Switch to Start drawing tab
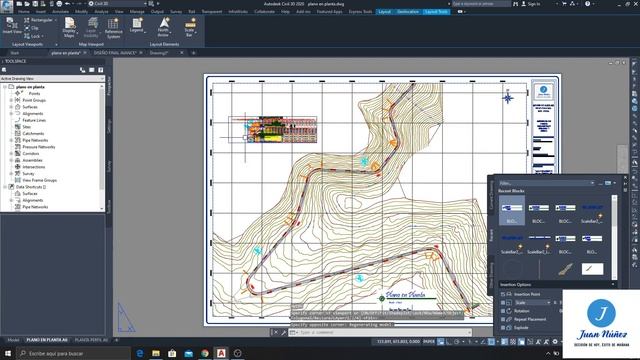Viewport: 640px width, 360px height. click(15, 53)
